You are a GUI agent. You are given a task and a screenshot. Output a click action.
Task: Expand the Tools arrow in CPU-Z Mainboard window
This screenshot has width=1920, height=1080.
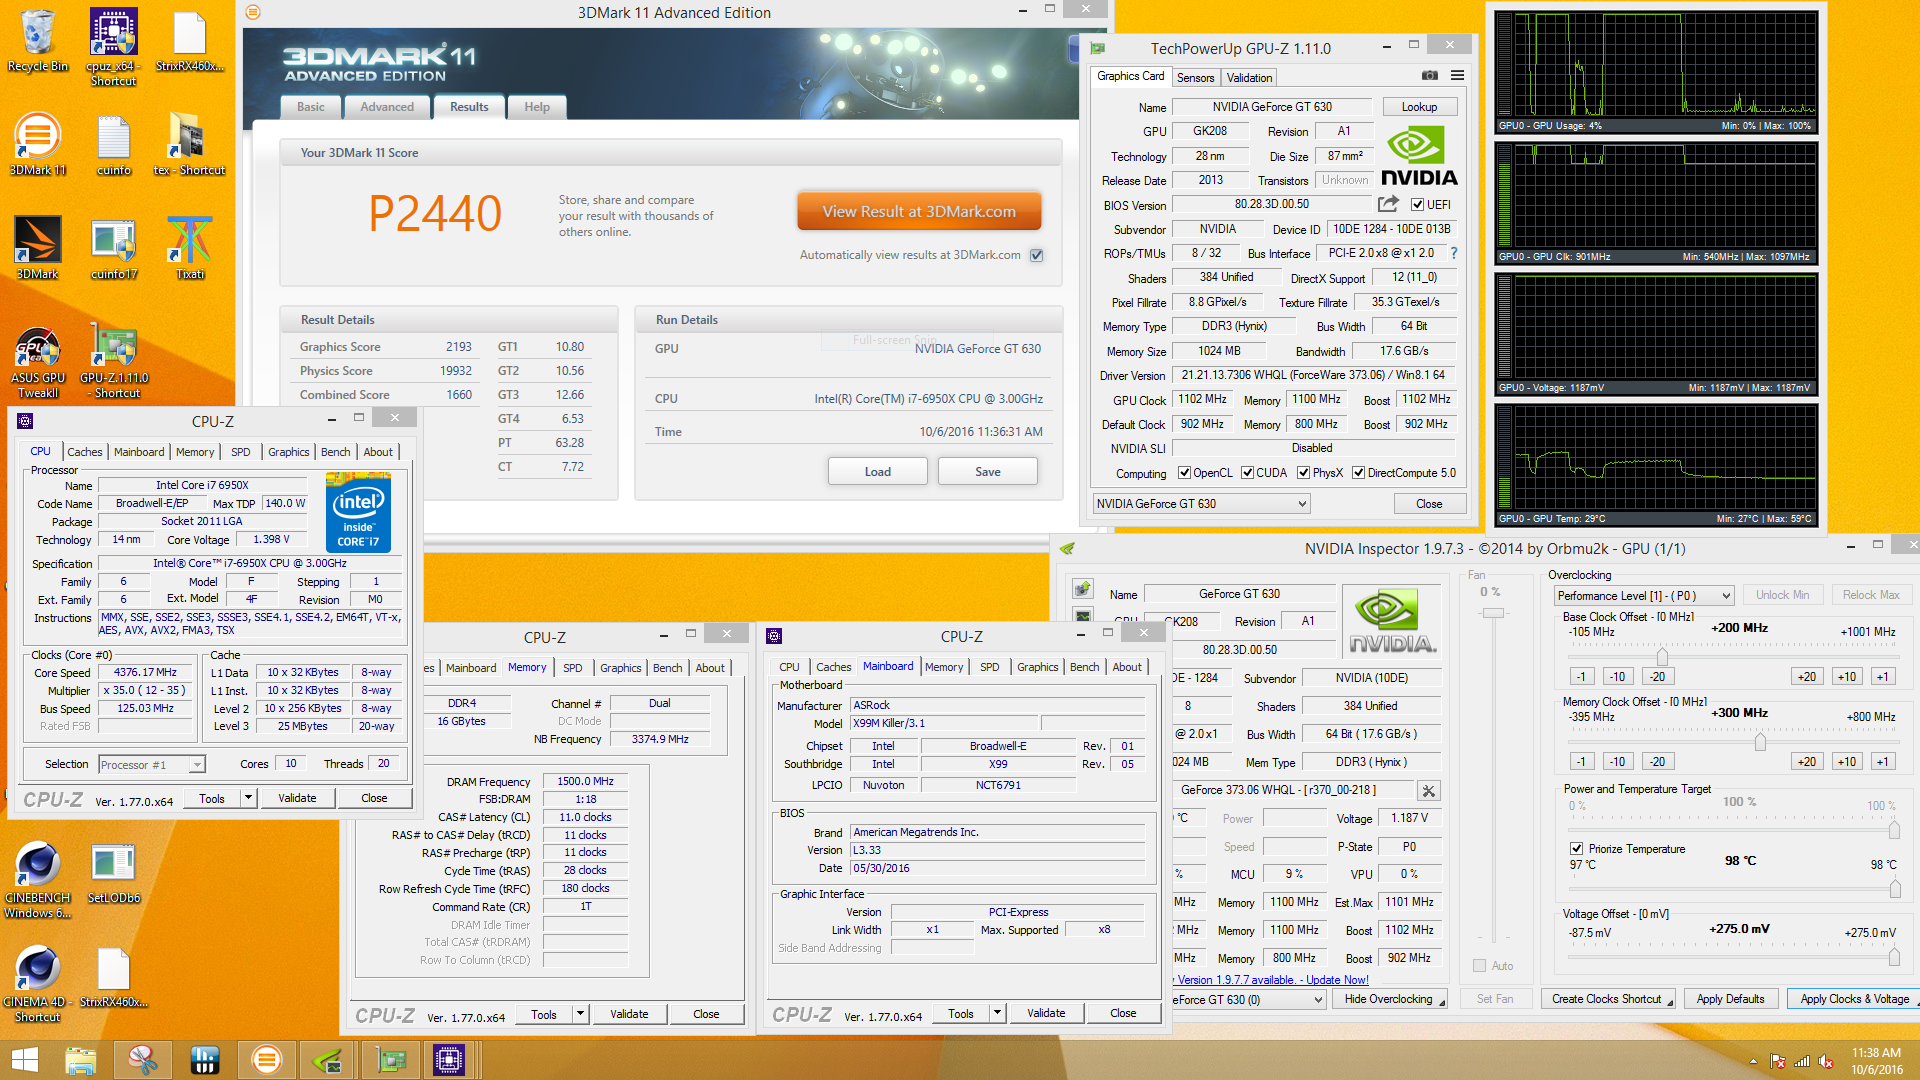tap(997, 1013)
